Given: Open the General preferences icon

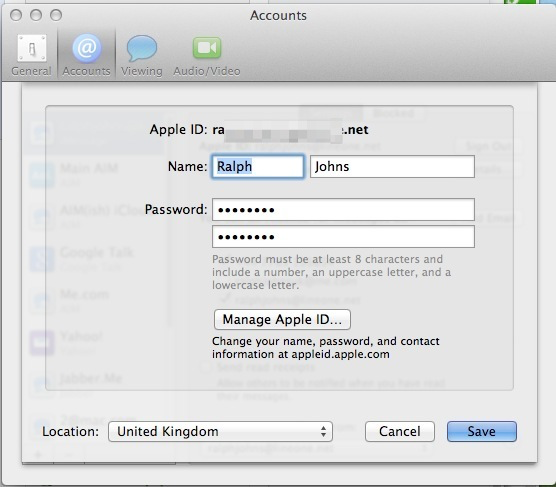Looking at the screenshot, I should pyautogui.click(x=32, y=48).
